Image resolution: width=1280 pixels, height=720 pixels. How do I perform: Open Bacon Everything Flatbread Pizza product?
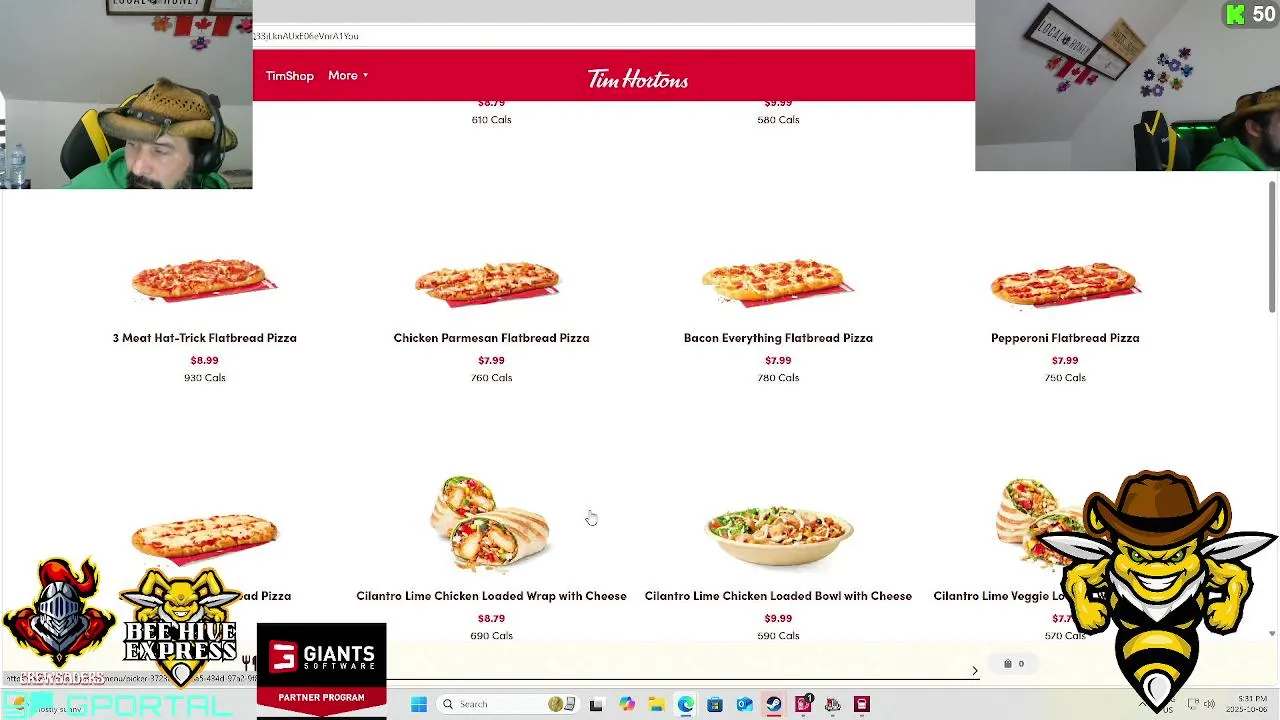[778, 338]
